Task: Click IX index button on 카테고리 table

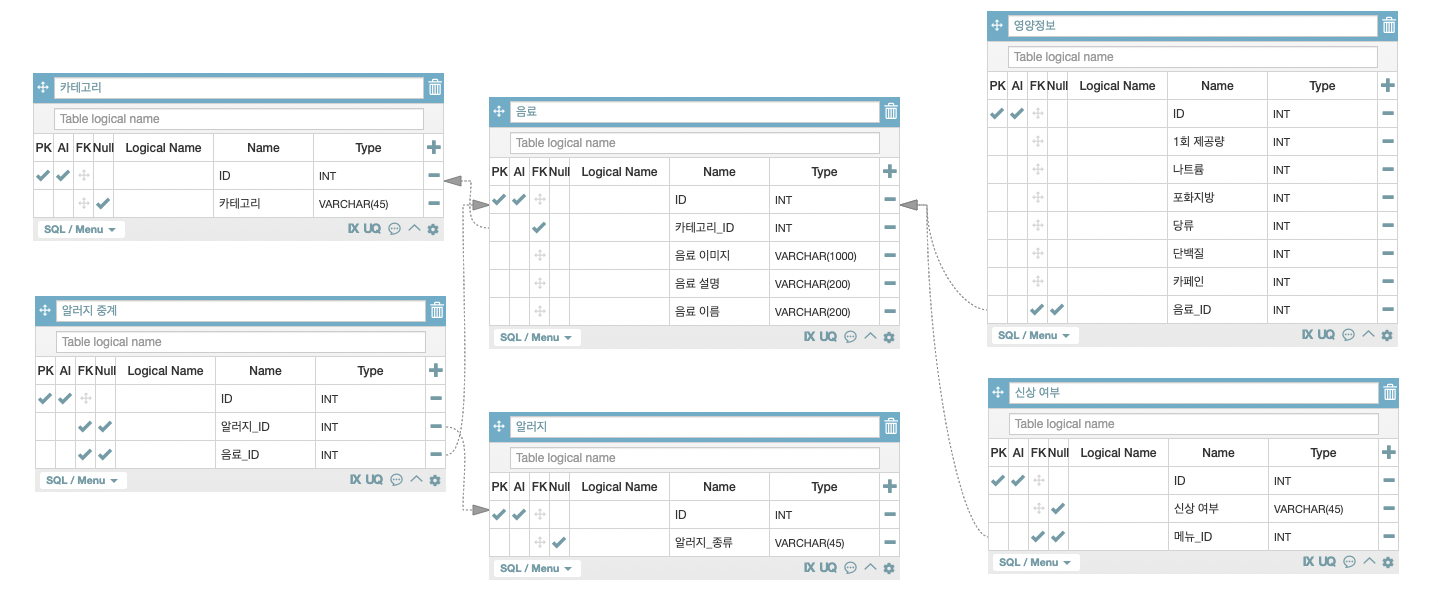Action: point(353,229)
